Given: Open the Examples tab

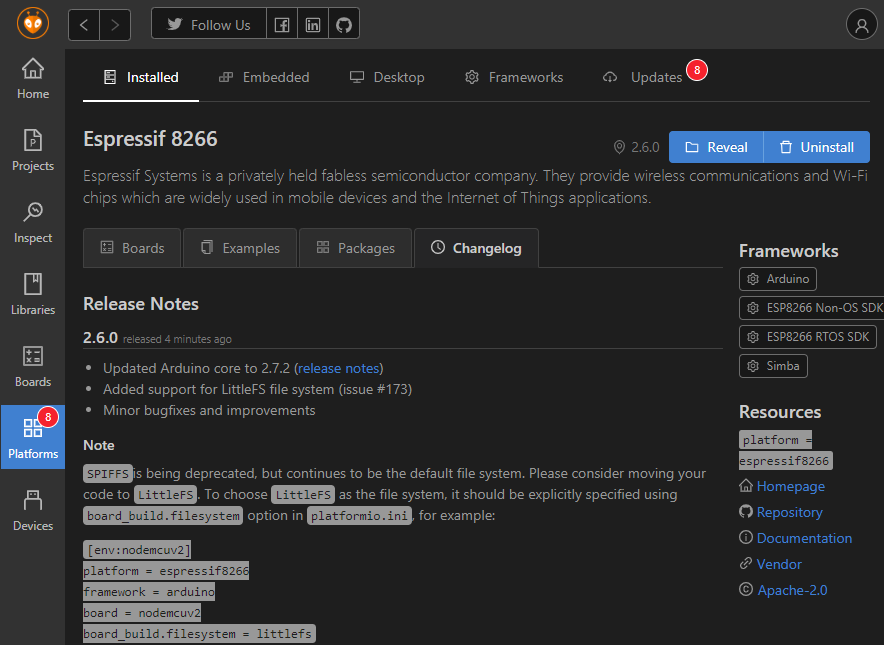Looking at the screenshot, I should (x=240, y=248).
